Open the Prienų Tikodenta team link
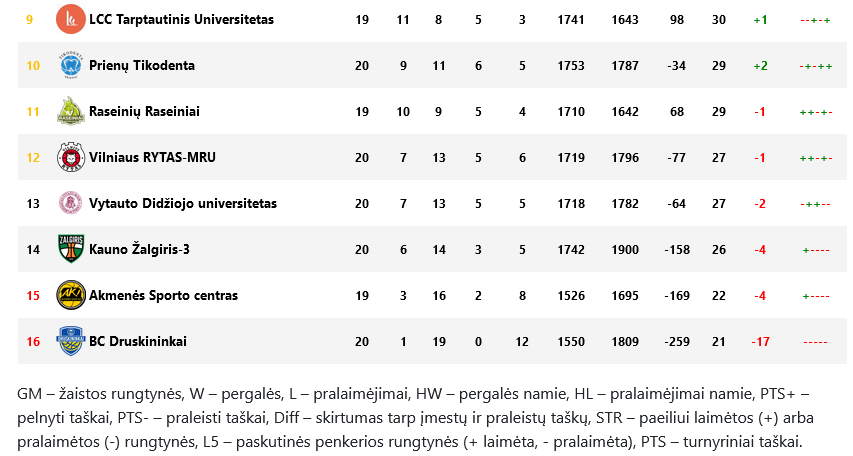853x456 pixels. [x=142, y=65]
